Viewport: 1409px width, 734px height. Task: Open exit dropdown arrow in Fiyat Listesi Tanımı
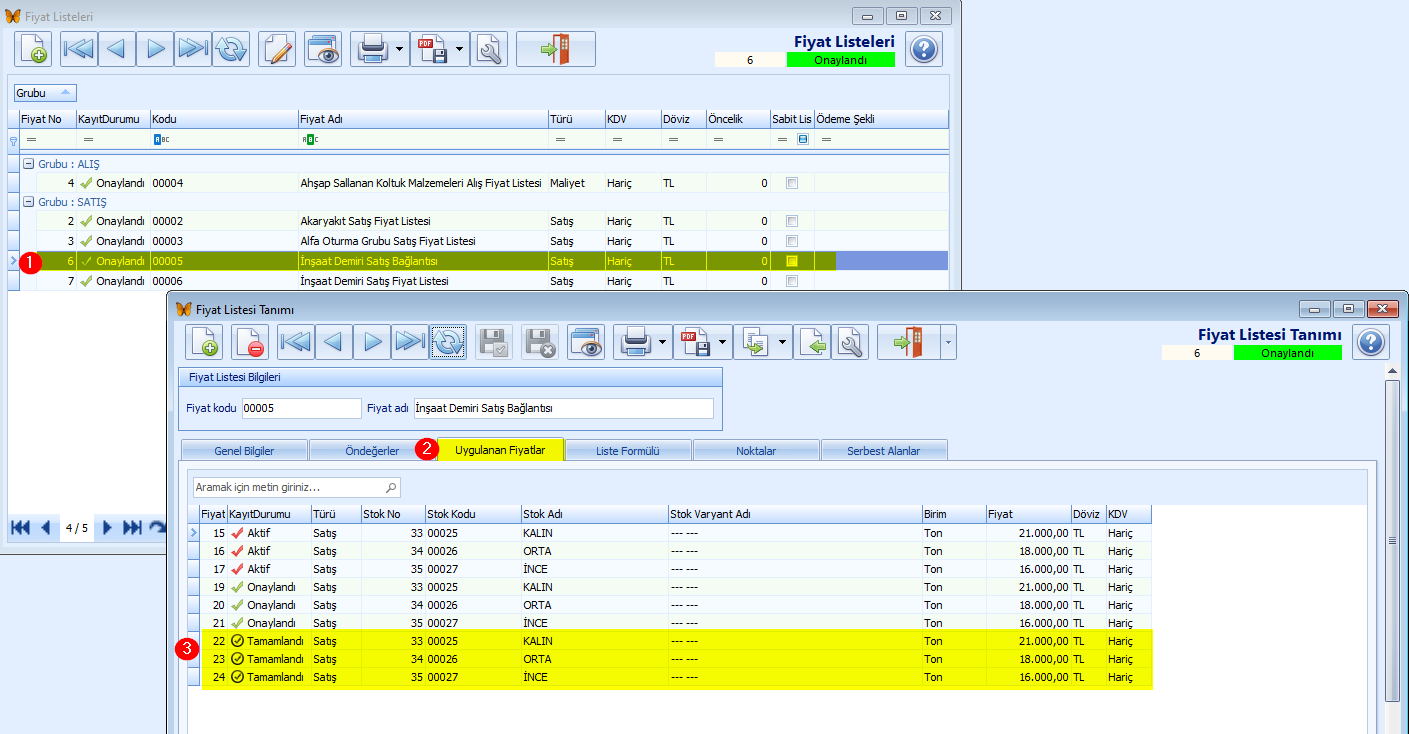pos(948,342)
